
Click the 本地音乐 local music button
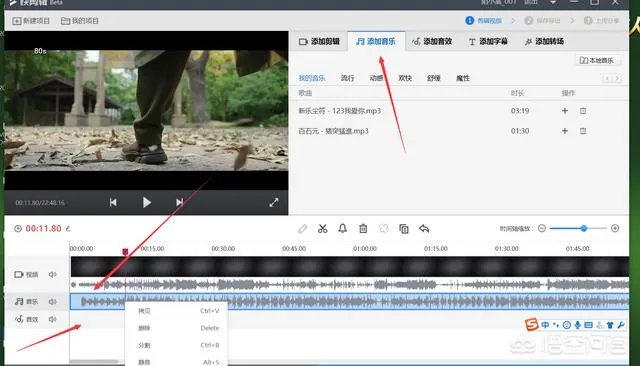coord(597,60)
